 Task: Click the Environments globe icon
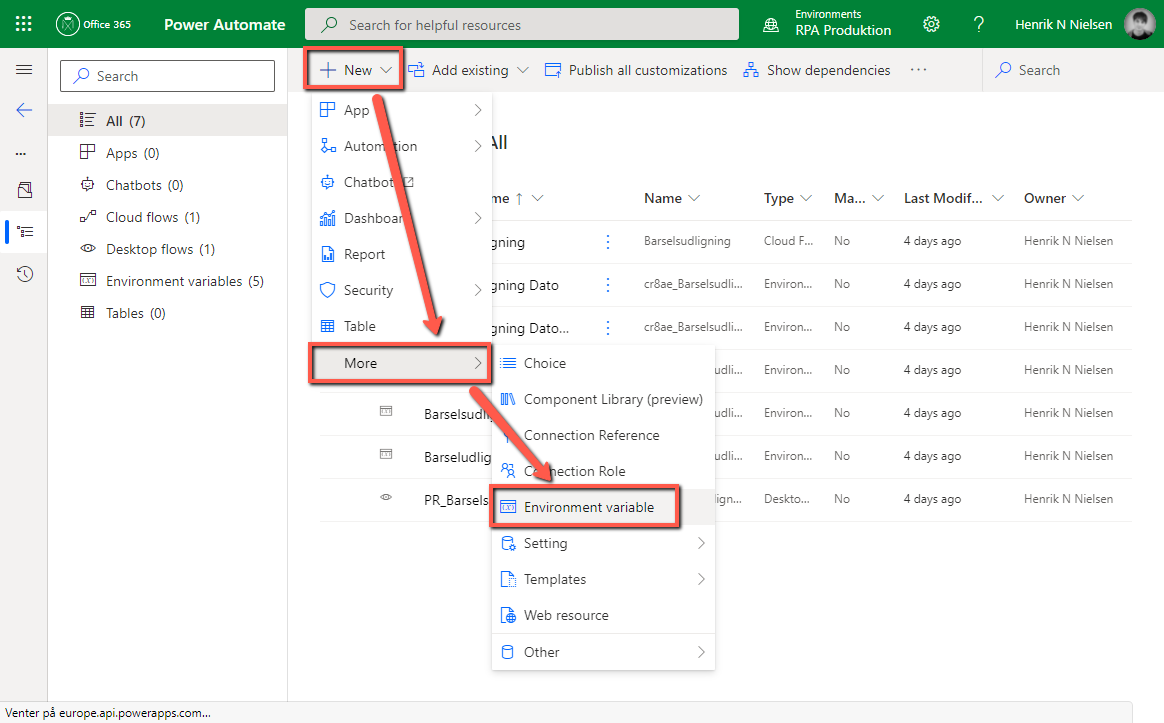pos(771,24)
